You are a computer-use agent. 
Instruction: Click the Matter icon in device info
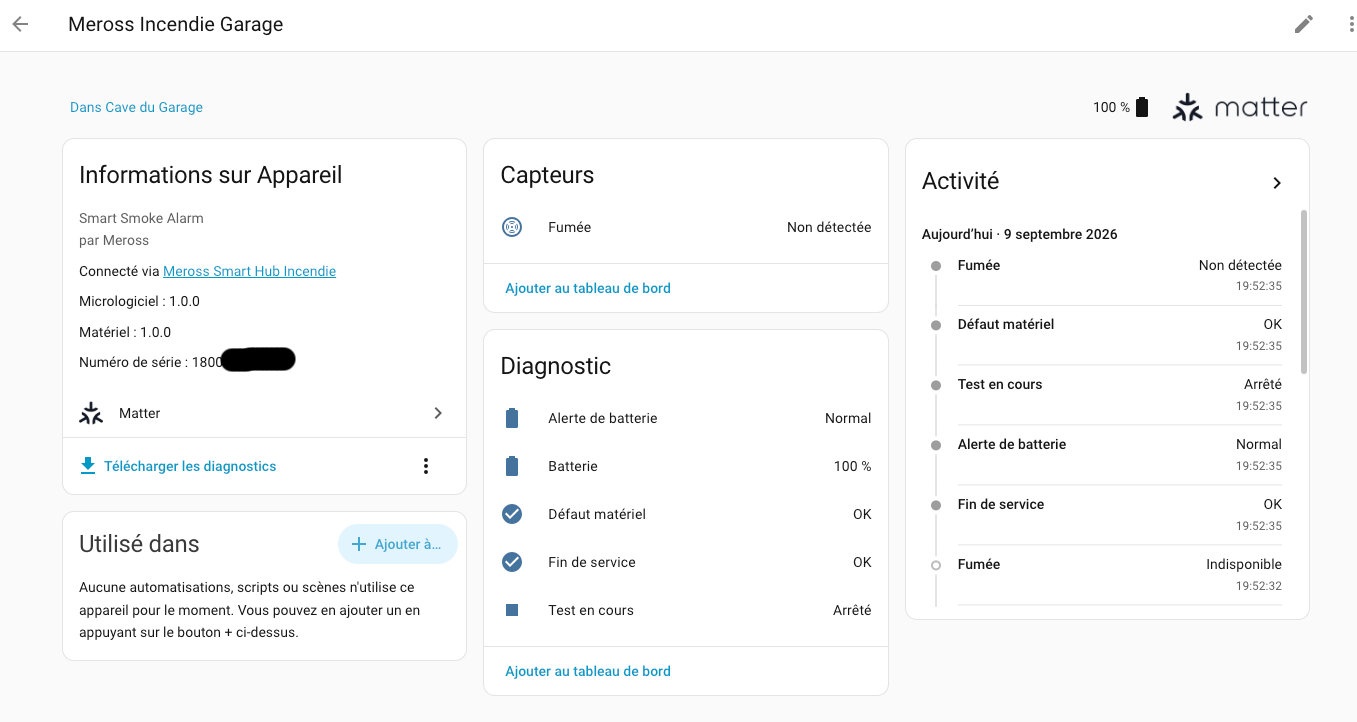(x=91, y=413)
